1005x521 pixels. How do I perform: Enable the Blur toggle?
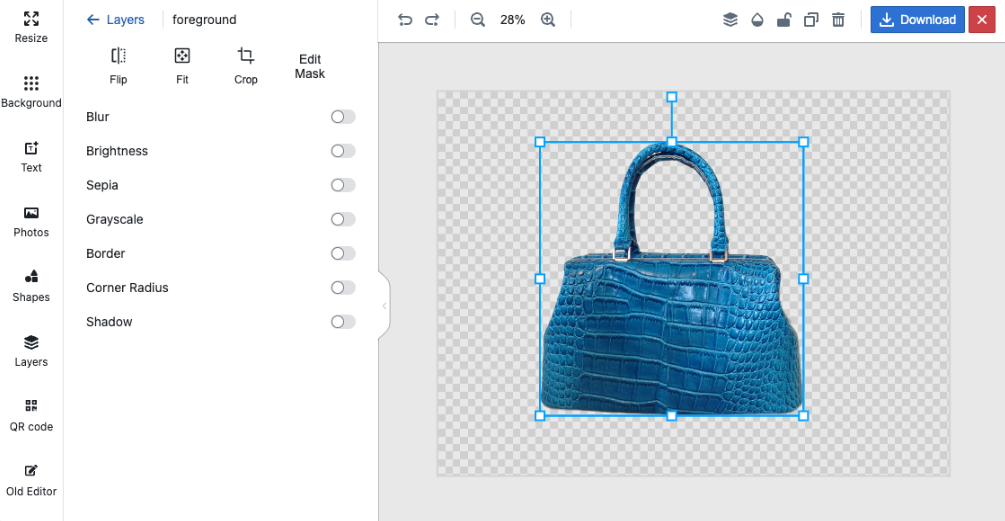(x=343, y=117)
